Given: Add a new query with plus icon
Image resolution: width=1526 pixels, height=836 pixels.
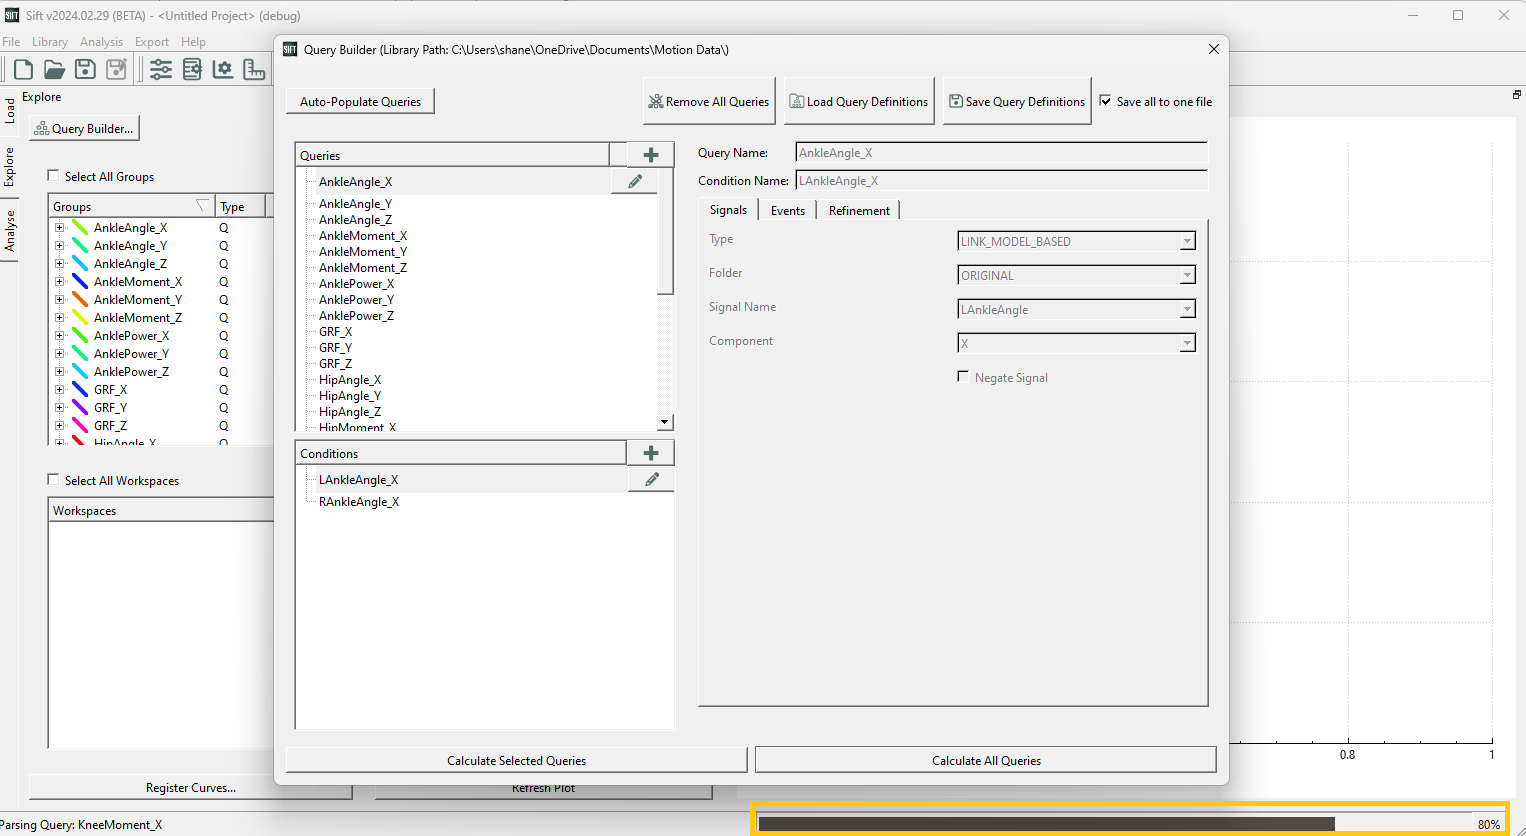Looking at the screenshot, I should coord(651,155).
